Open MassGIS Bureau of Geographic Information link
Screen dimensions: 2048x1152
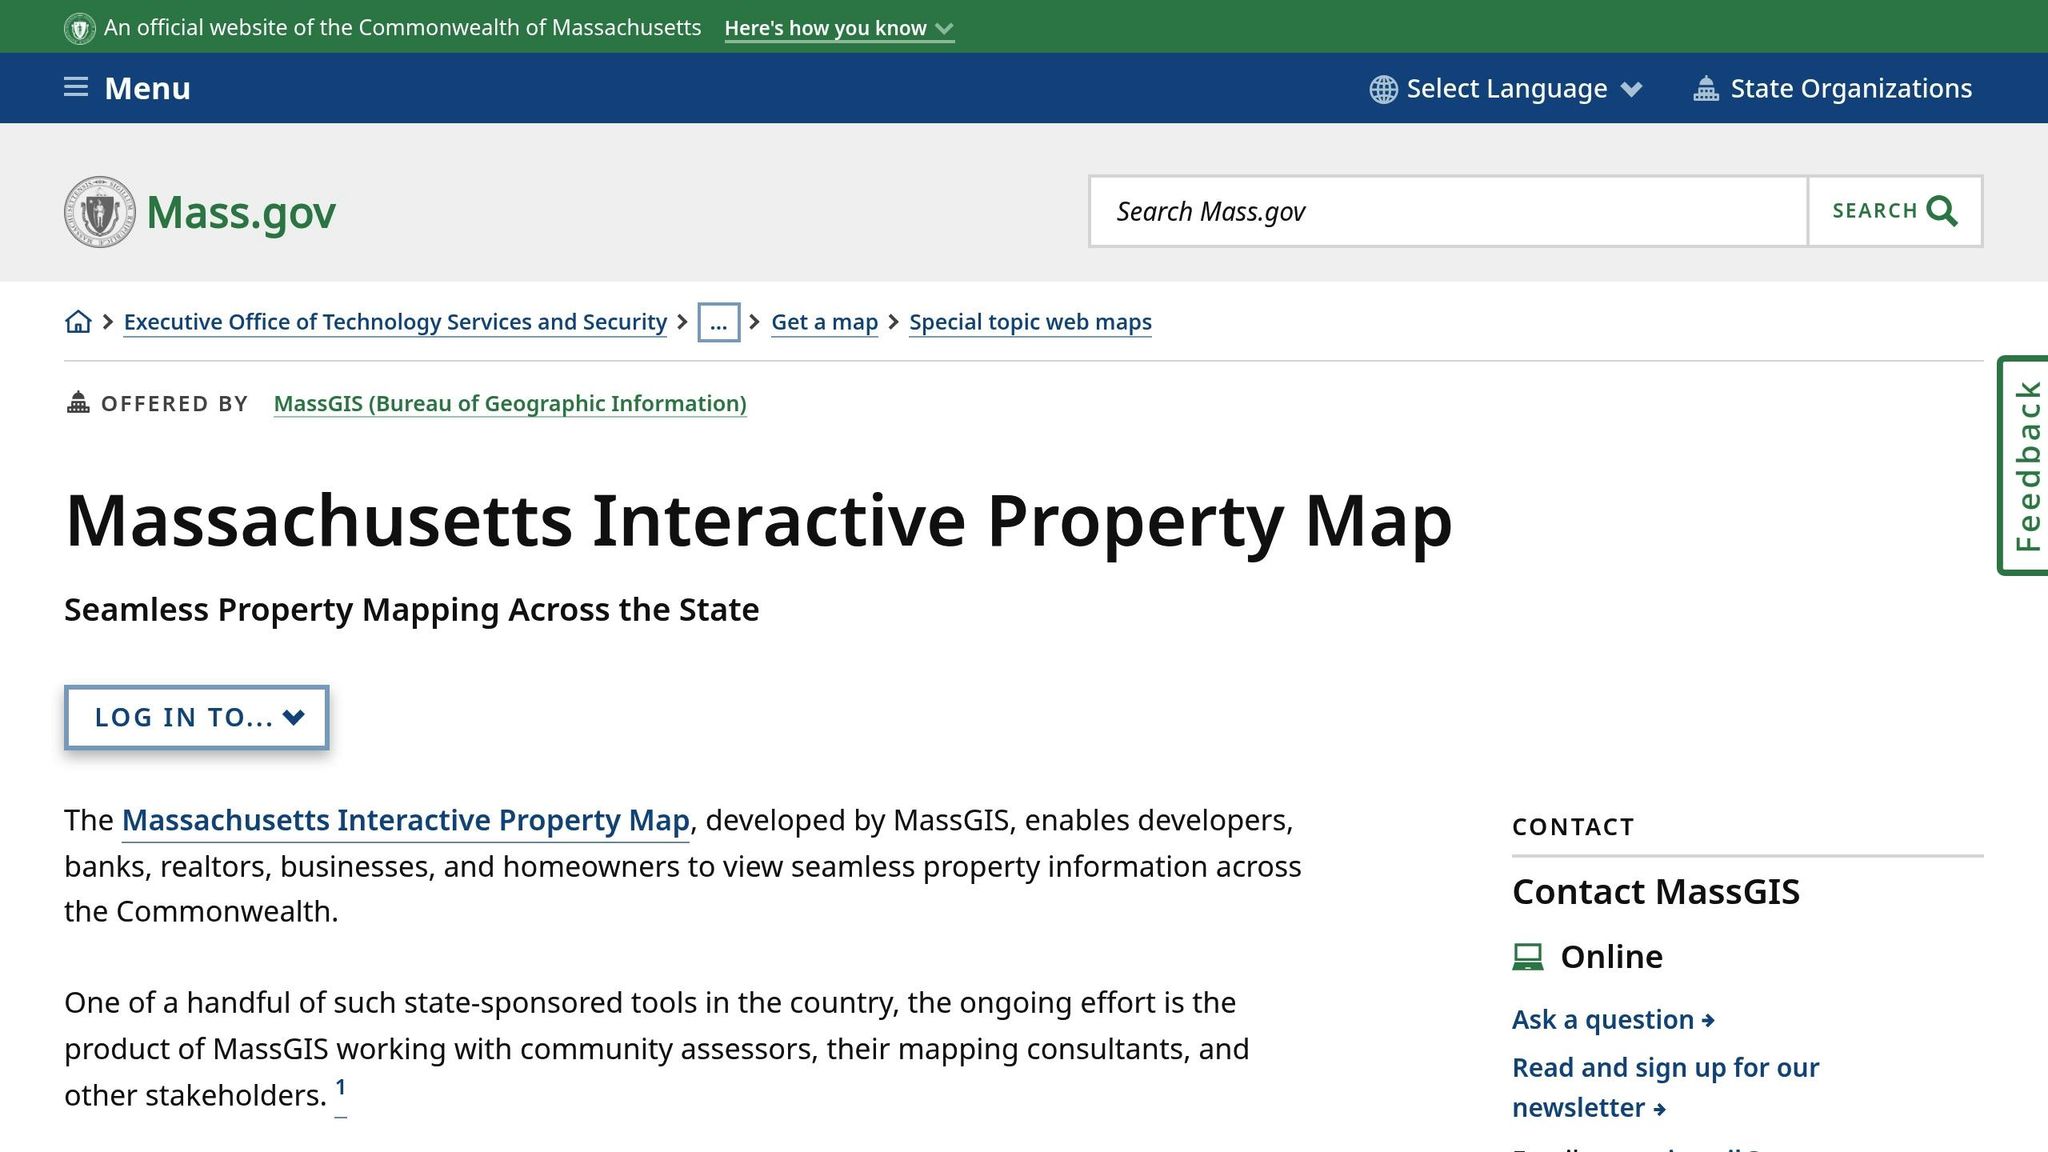point(510,403)
